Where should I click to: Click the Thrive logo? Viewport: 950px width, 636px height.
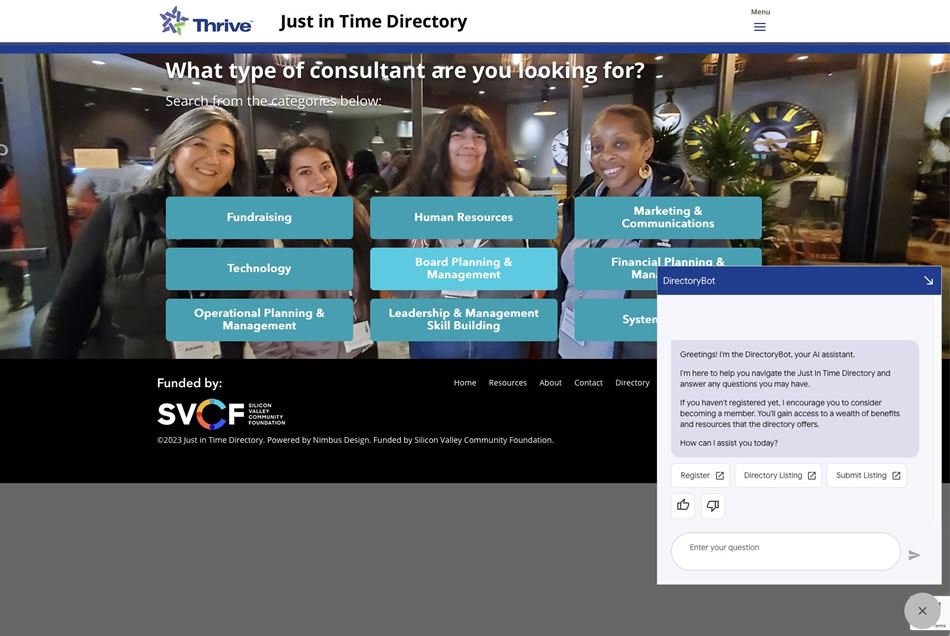point(207,21)
